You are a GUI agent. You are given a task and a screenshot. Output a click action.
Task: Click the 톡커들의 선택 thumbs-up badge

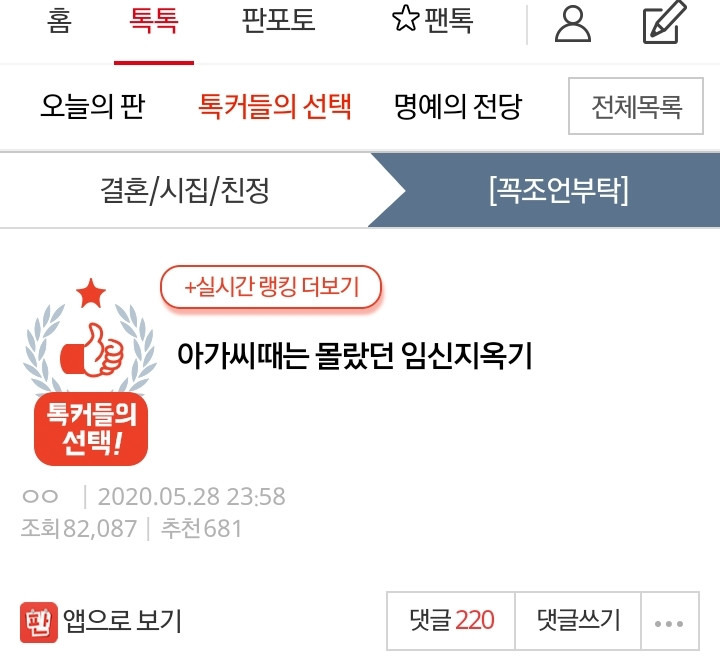(91, 372)
